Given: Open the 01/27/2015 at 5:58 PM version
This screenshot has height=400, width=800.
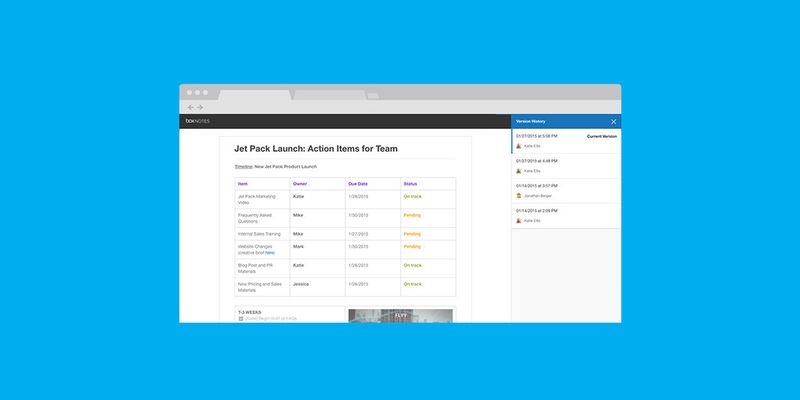Looking at the screenshot, I should click(x=566, y=141).
